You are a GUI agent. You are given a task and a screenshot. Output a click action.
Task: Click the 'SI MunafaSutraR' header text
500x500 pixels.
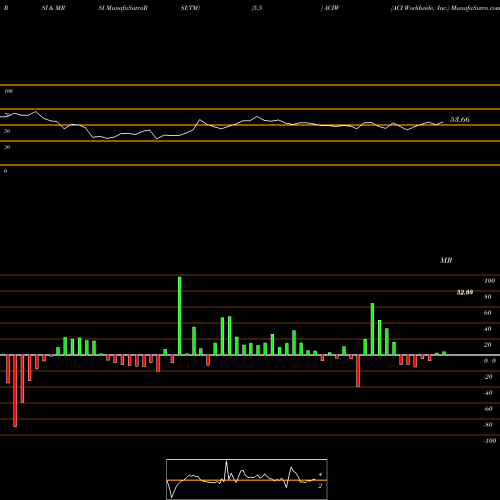pos(123,8)
